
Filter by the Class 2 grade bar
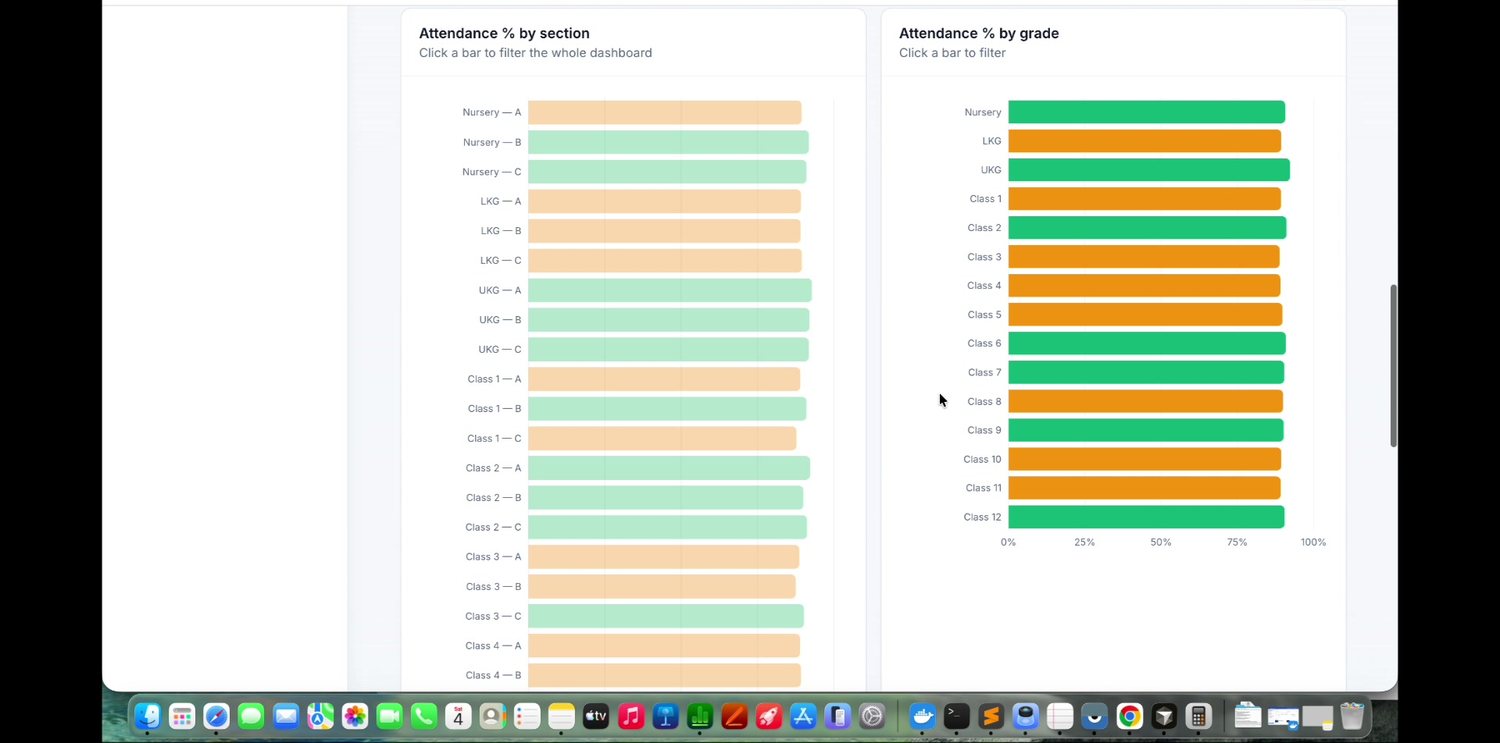[x=1147, y=228]
